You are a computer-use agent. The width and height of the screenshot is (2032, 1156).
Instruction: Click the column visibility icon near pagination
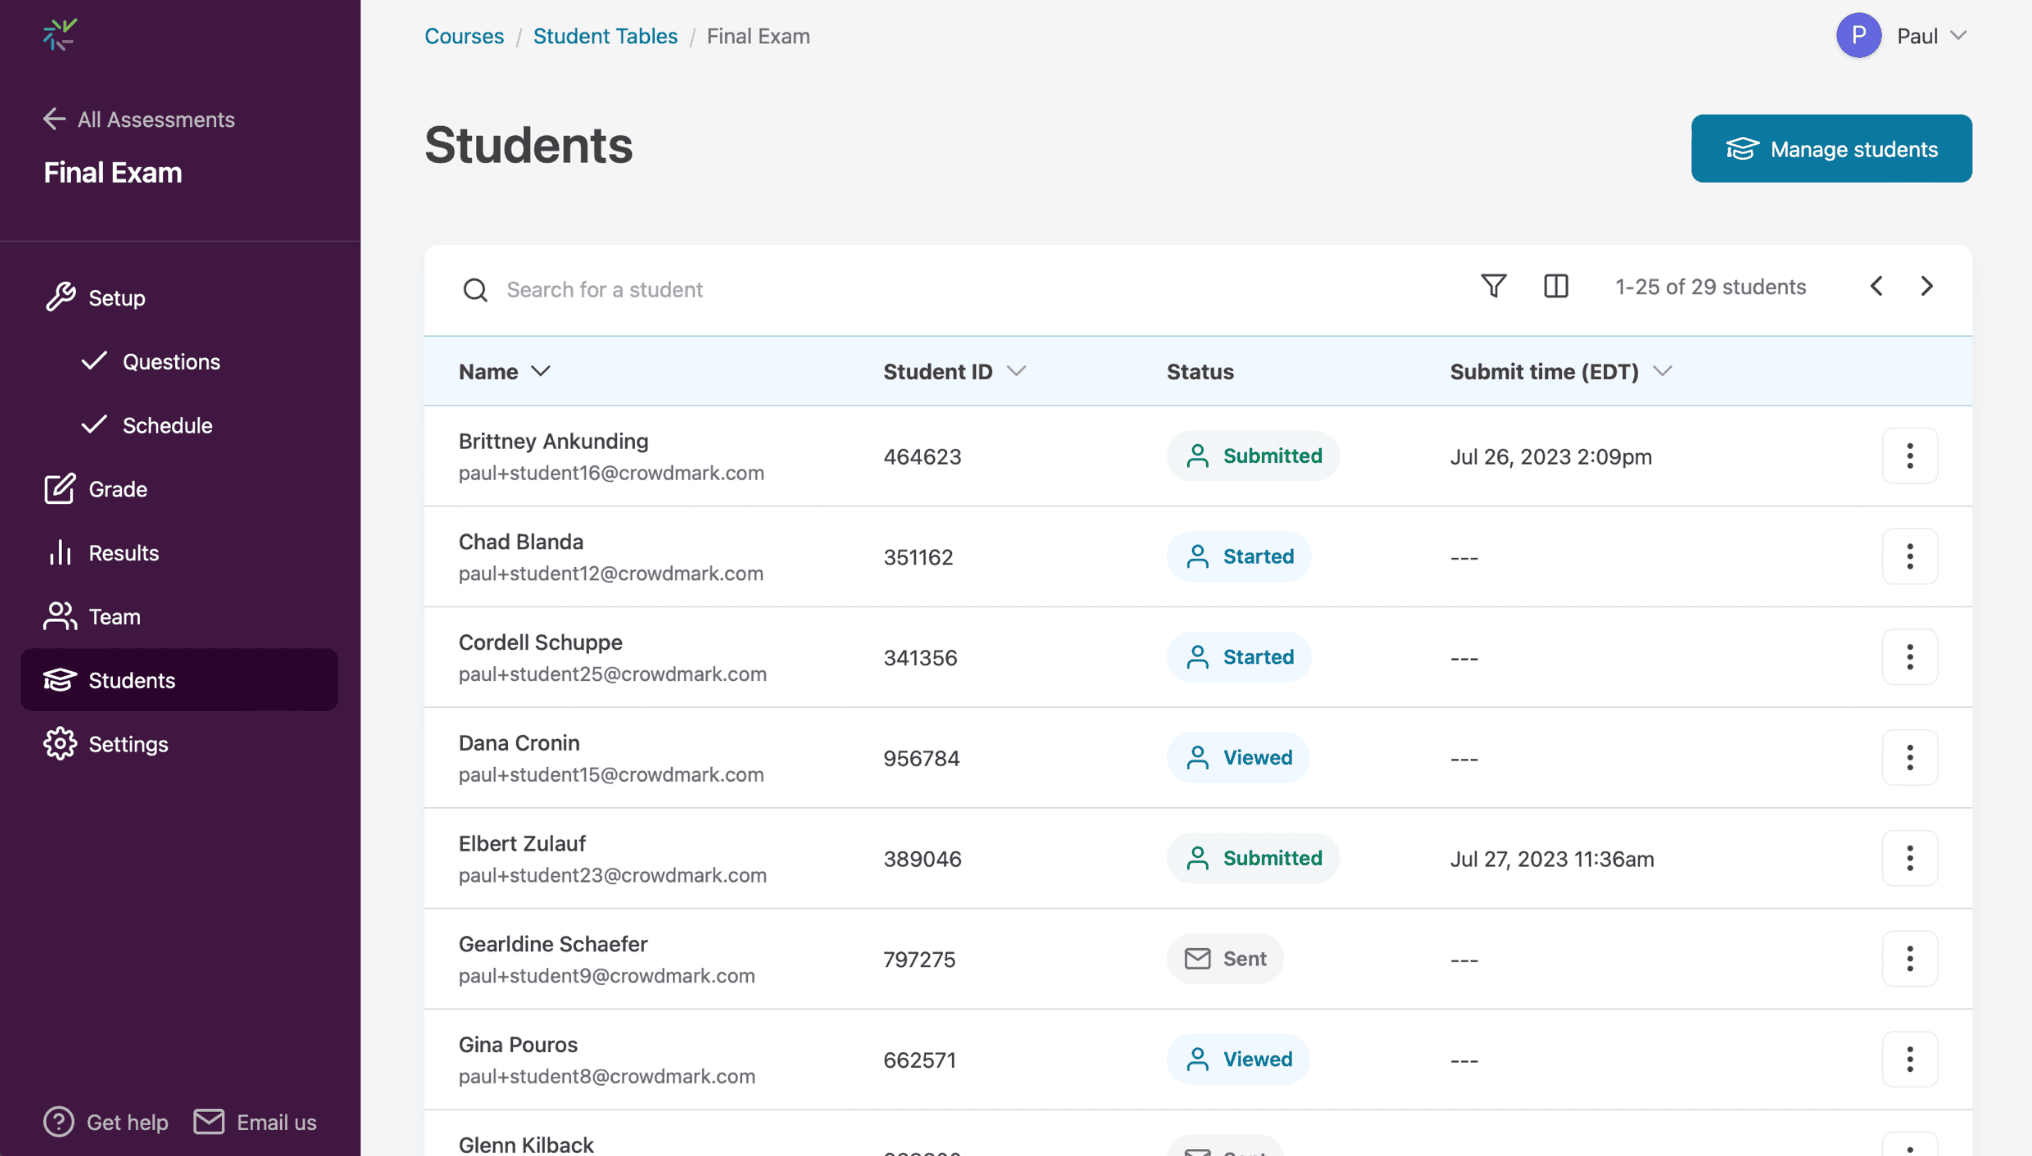coord(1556,286)
